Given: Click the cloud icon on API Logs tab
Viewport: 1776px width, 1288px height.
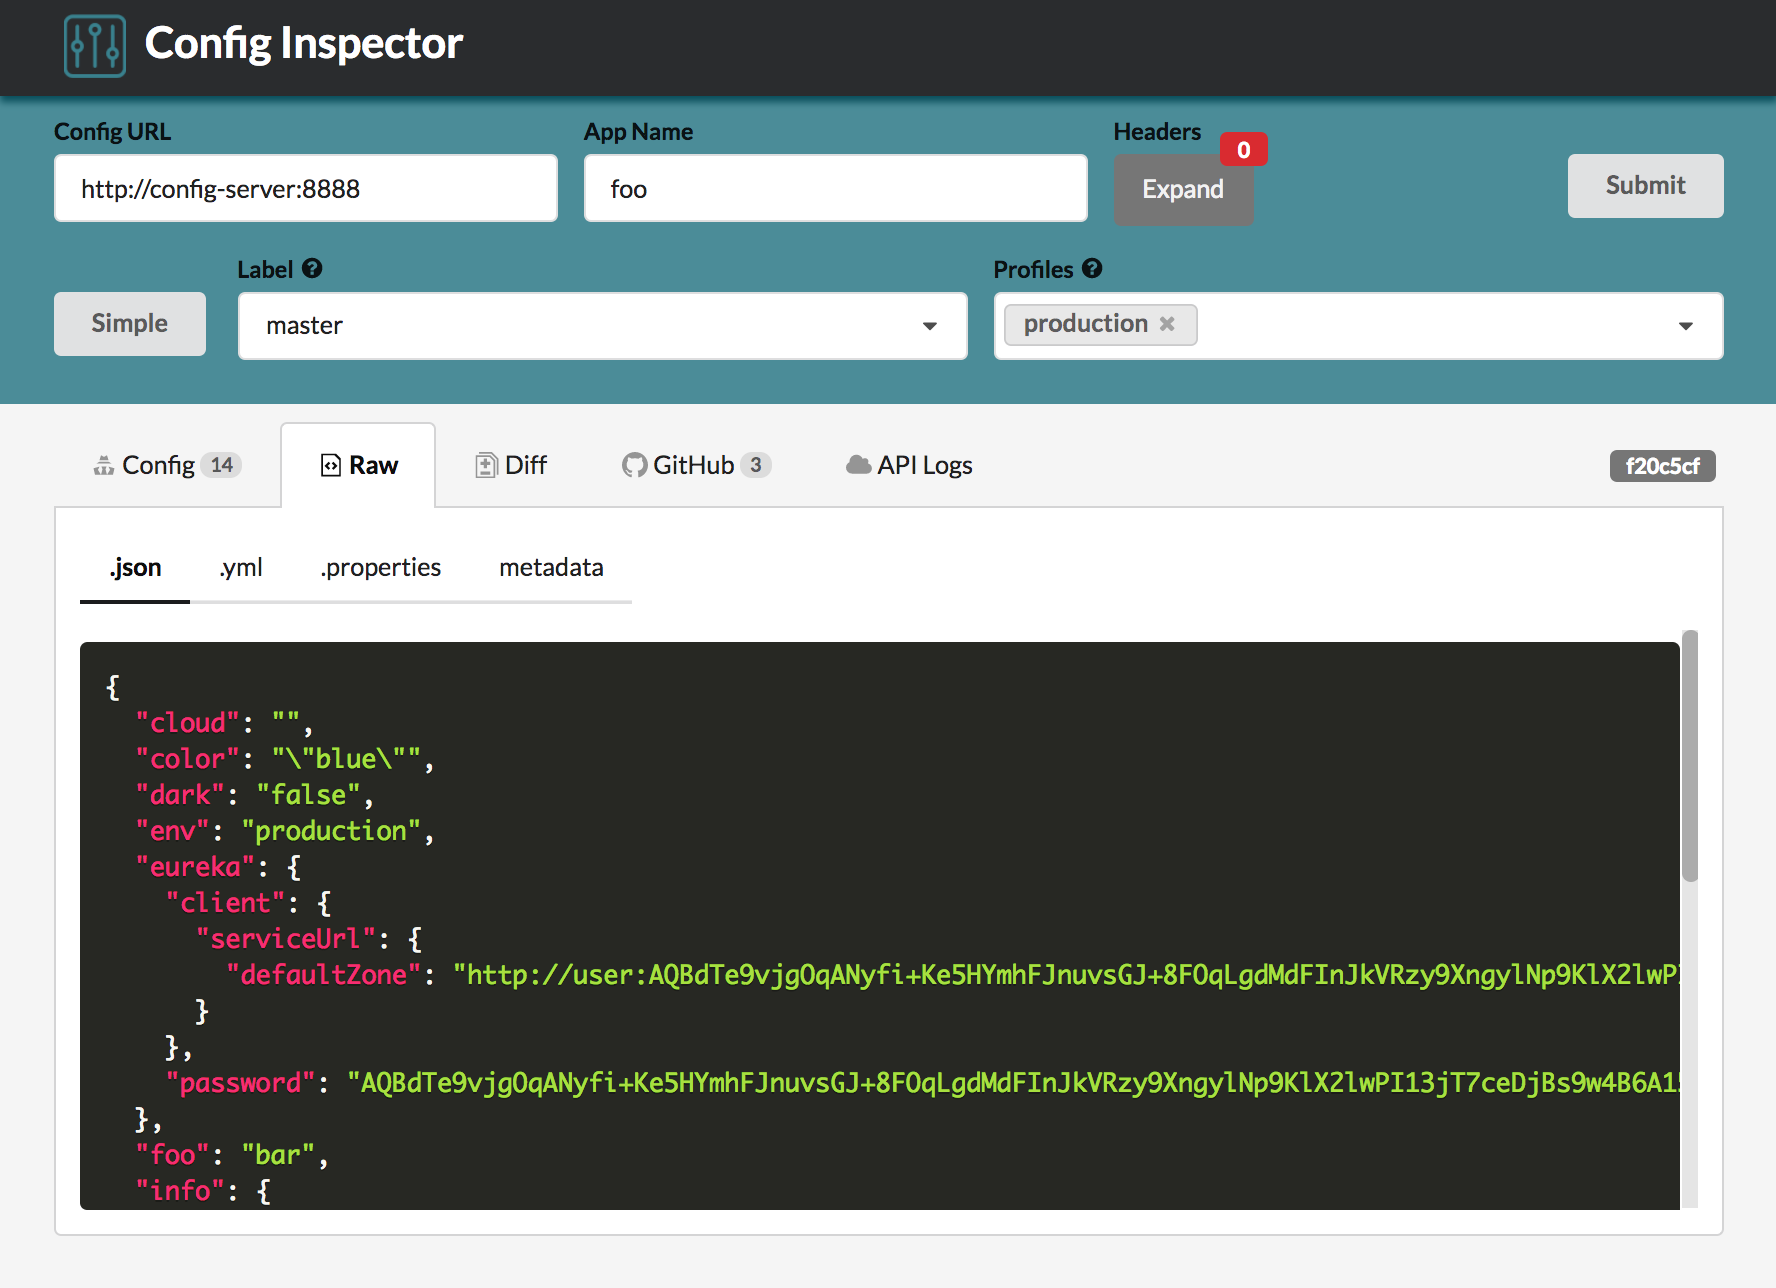Looking at the screenshot, I should tap(857, 464).
